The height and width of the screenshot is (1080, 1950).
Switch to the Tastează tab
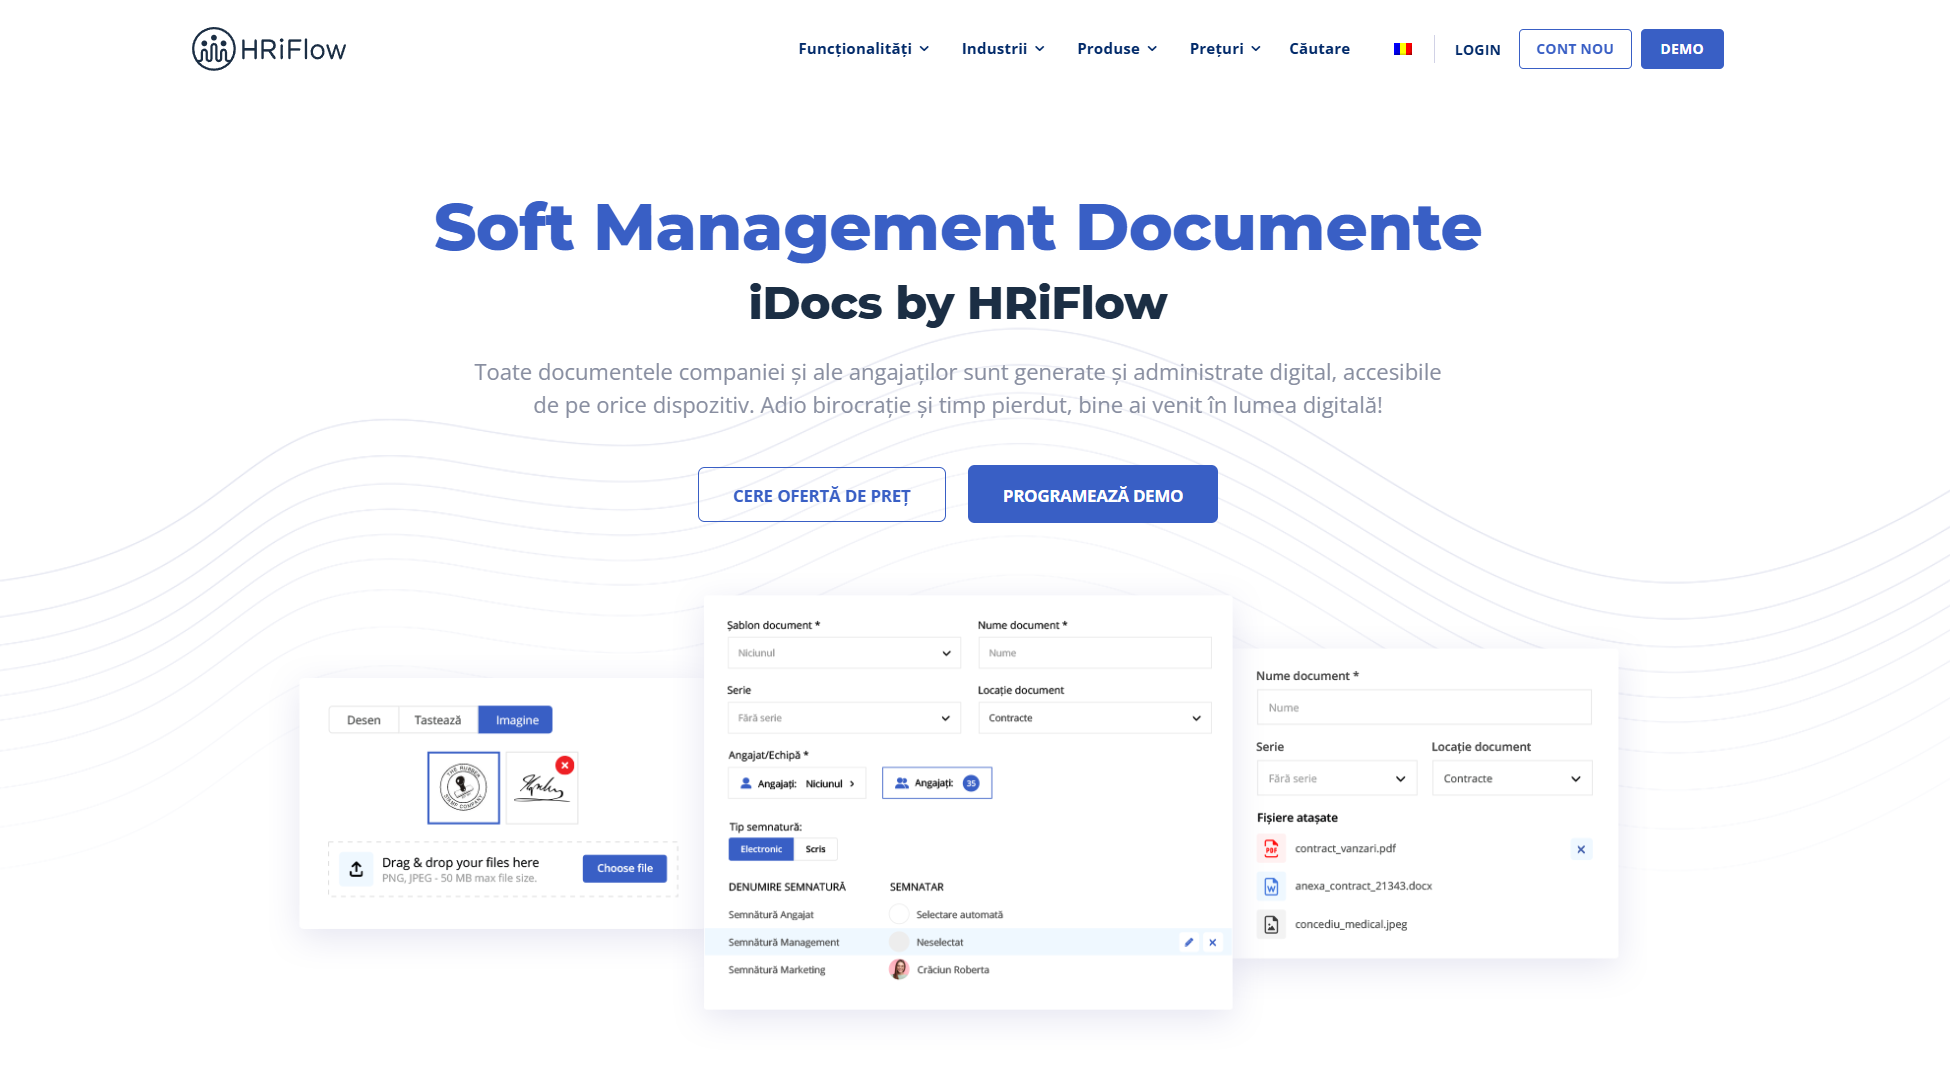(438, 720)
